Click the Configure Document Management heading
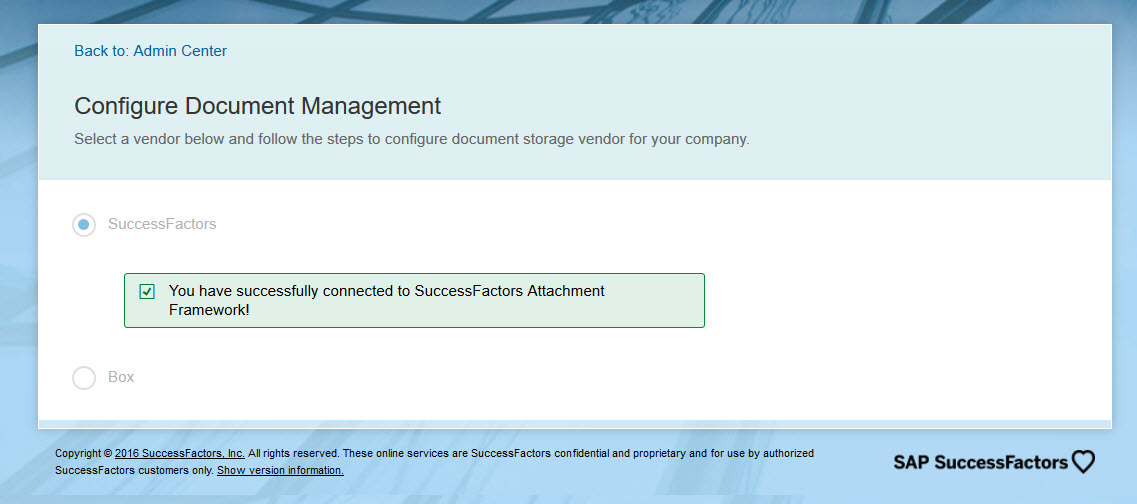Image resolution: width=1137 pixels, height=504 pixels. (x=257, y=106)
